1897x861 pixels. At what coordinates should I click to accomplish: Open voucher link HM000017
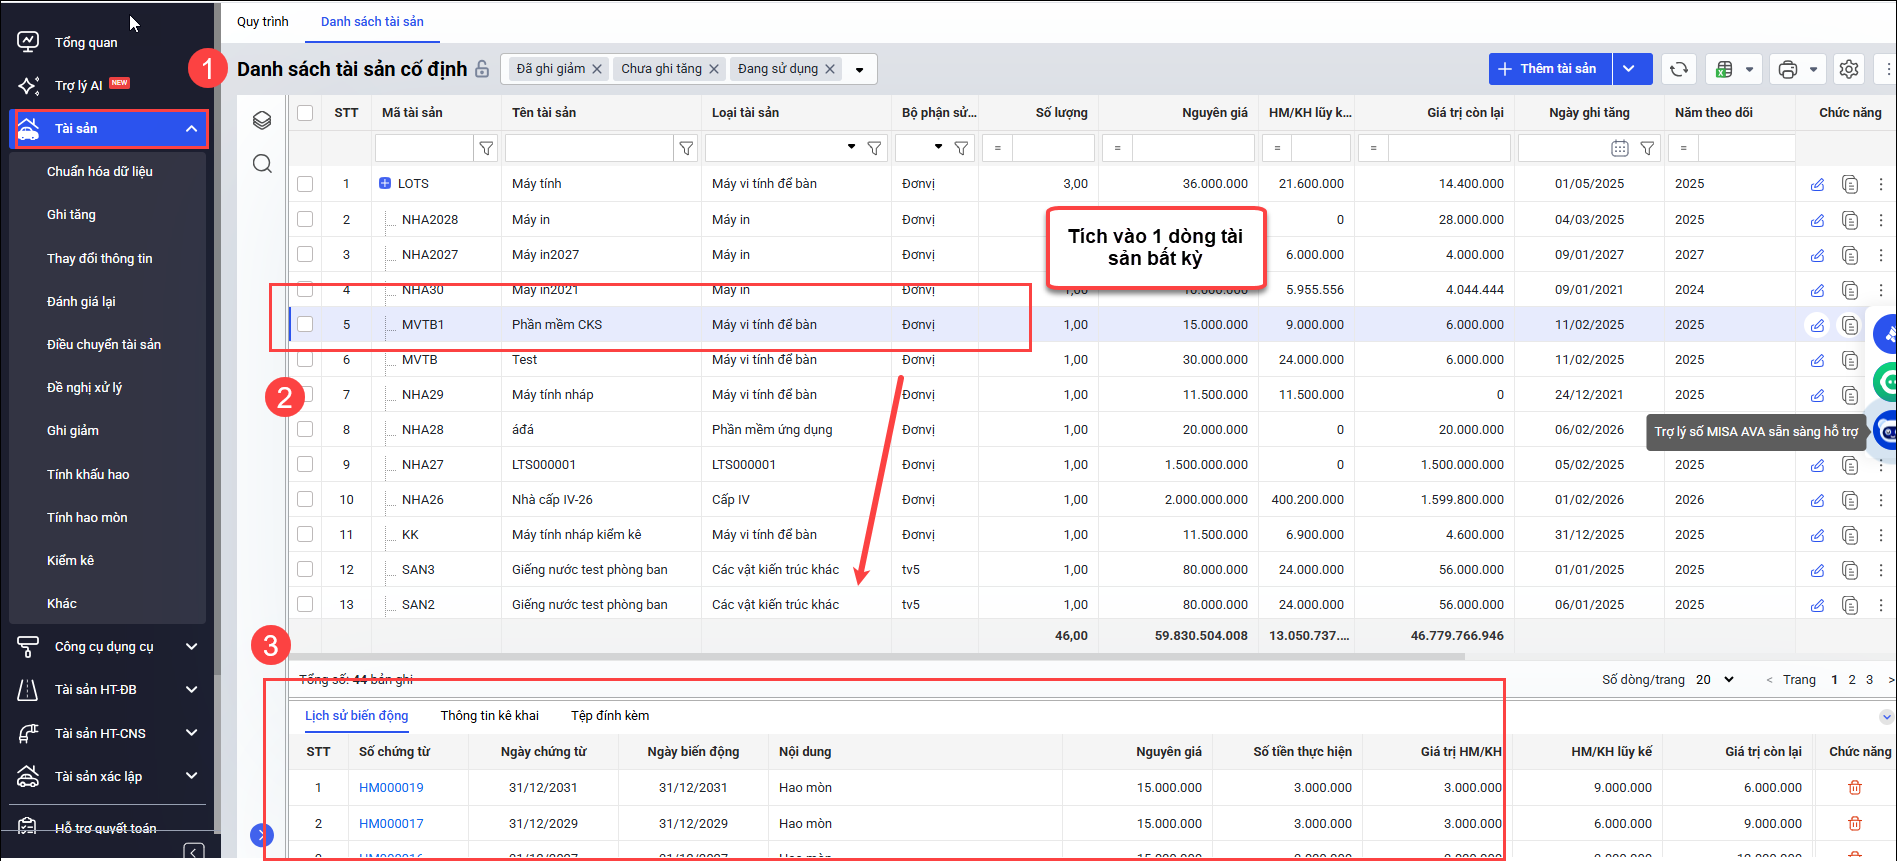(391, 824)
